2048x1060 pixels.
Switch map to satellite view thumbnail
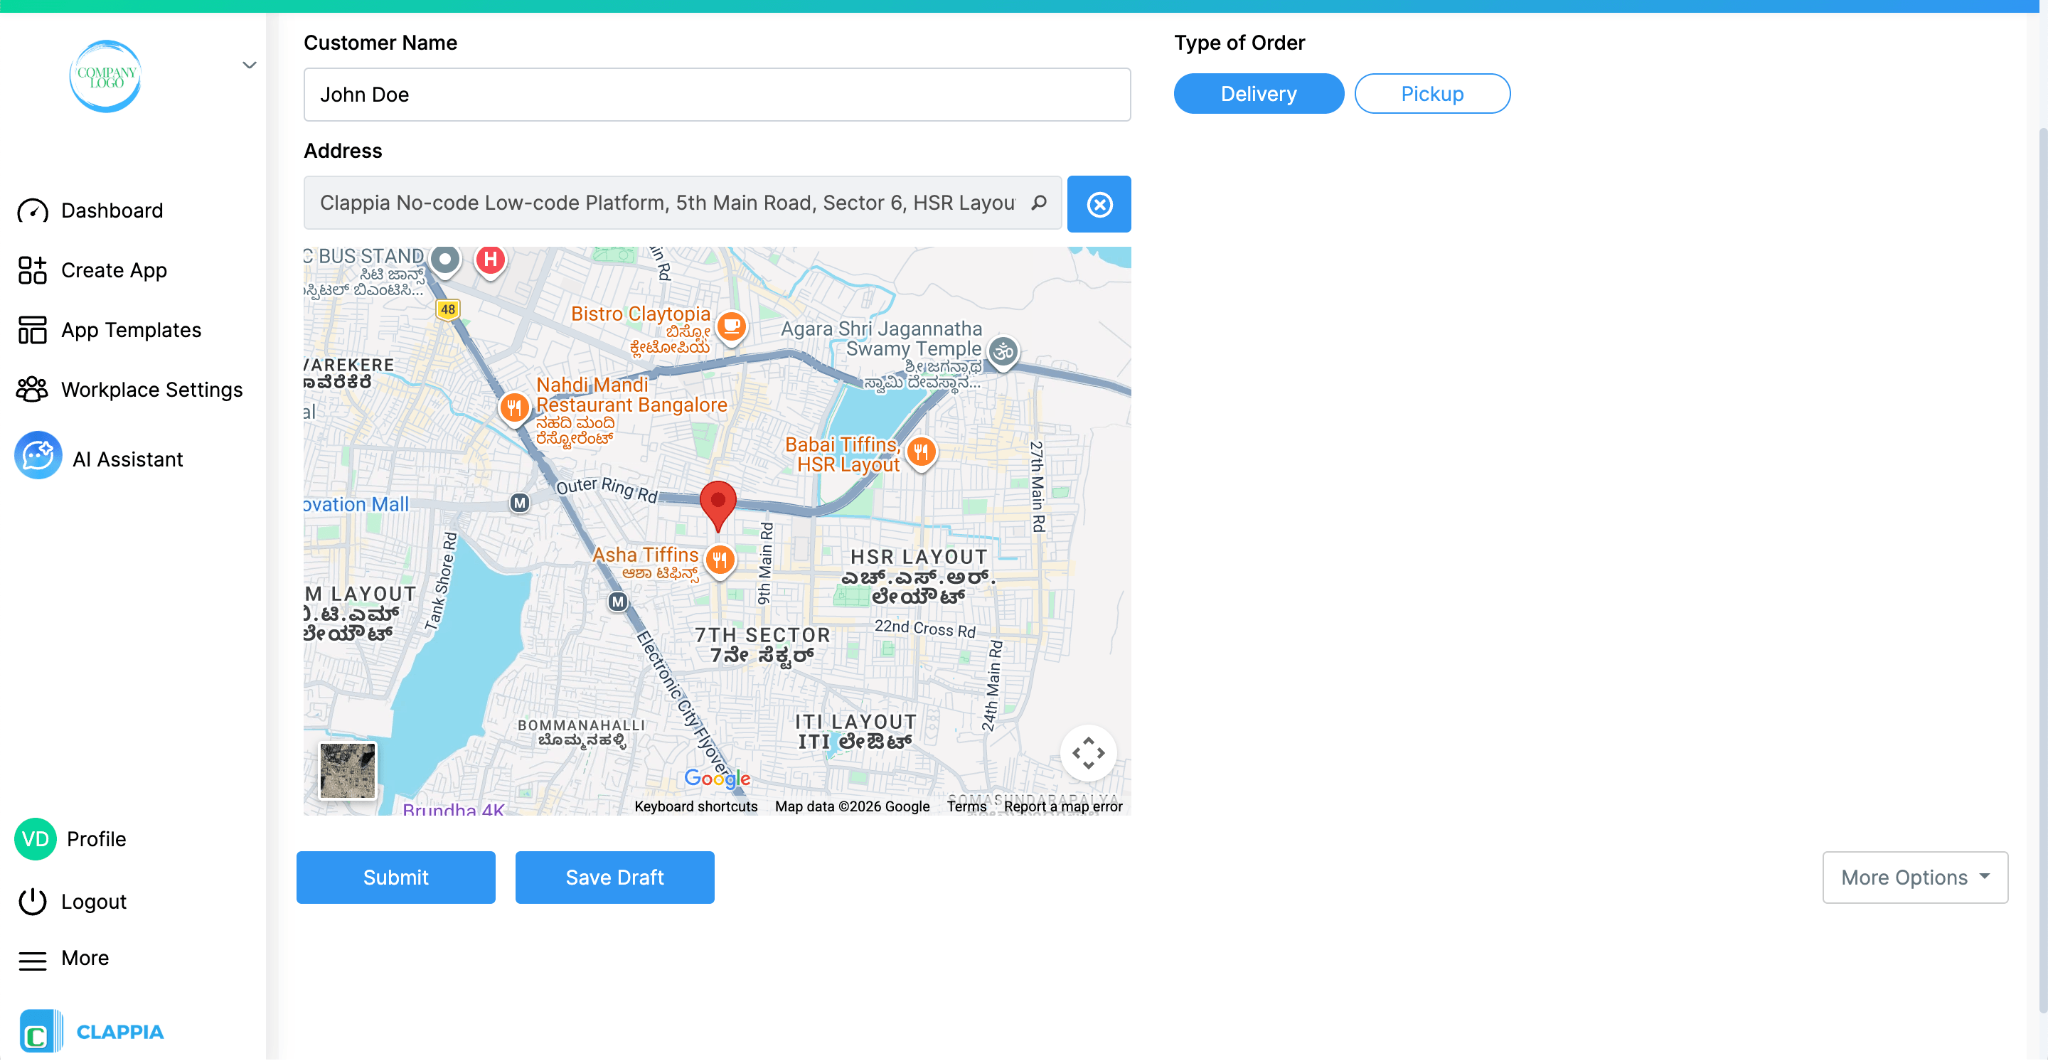[x=348, y=770]
